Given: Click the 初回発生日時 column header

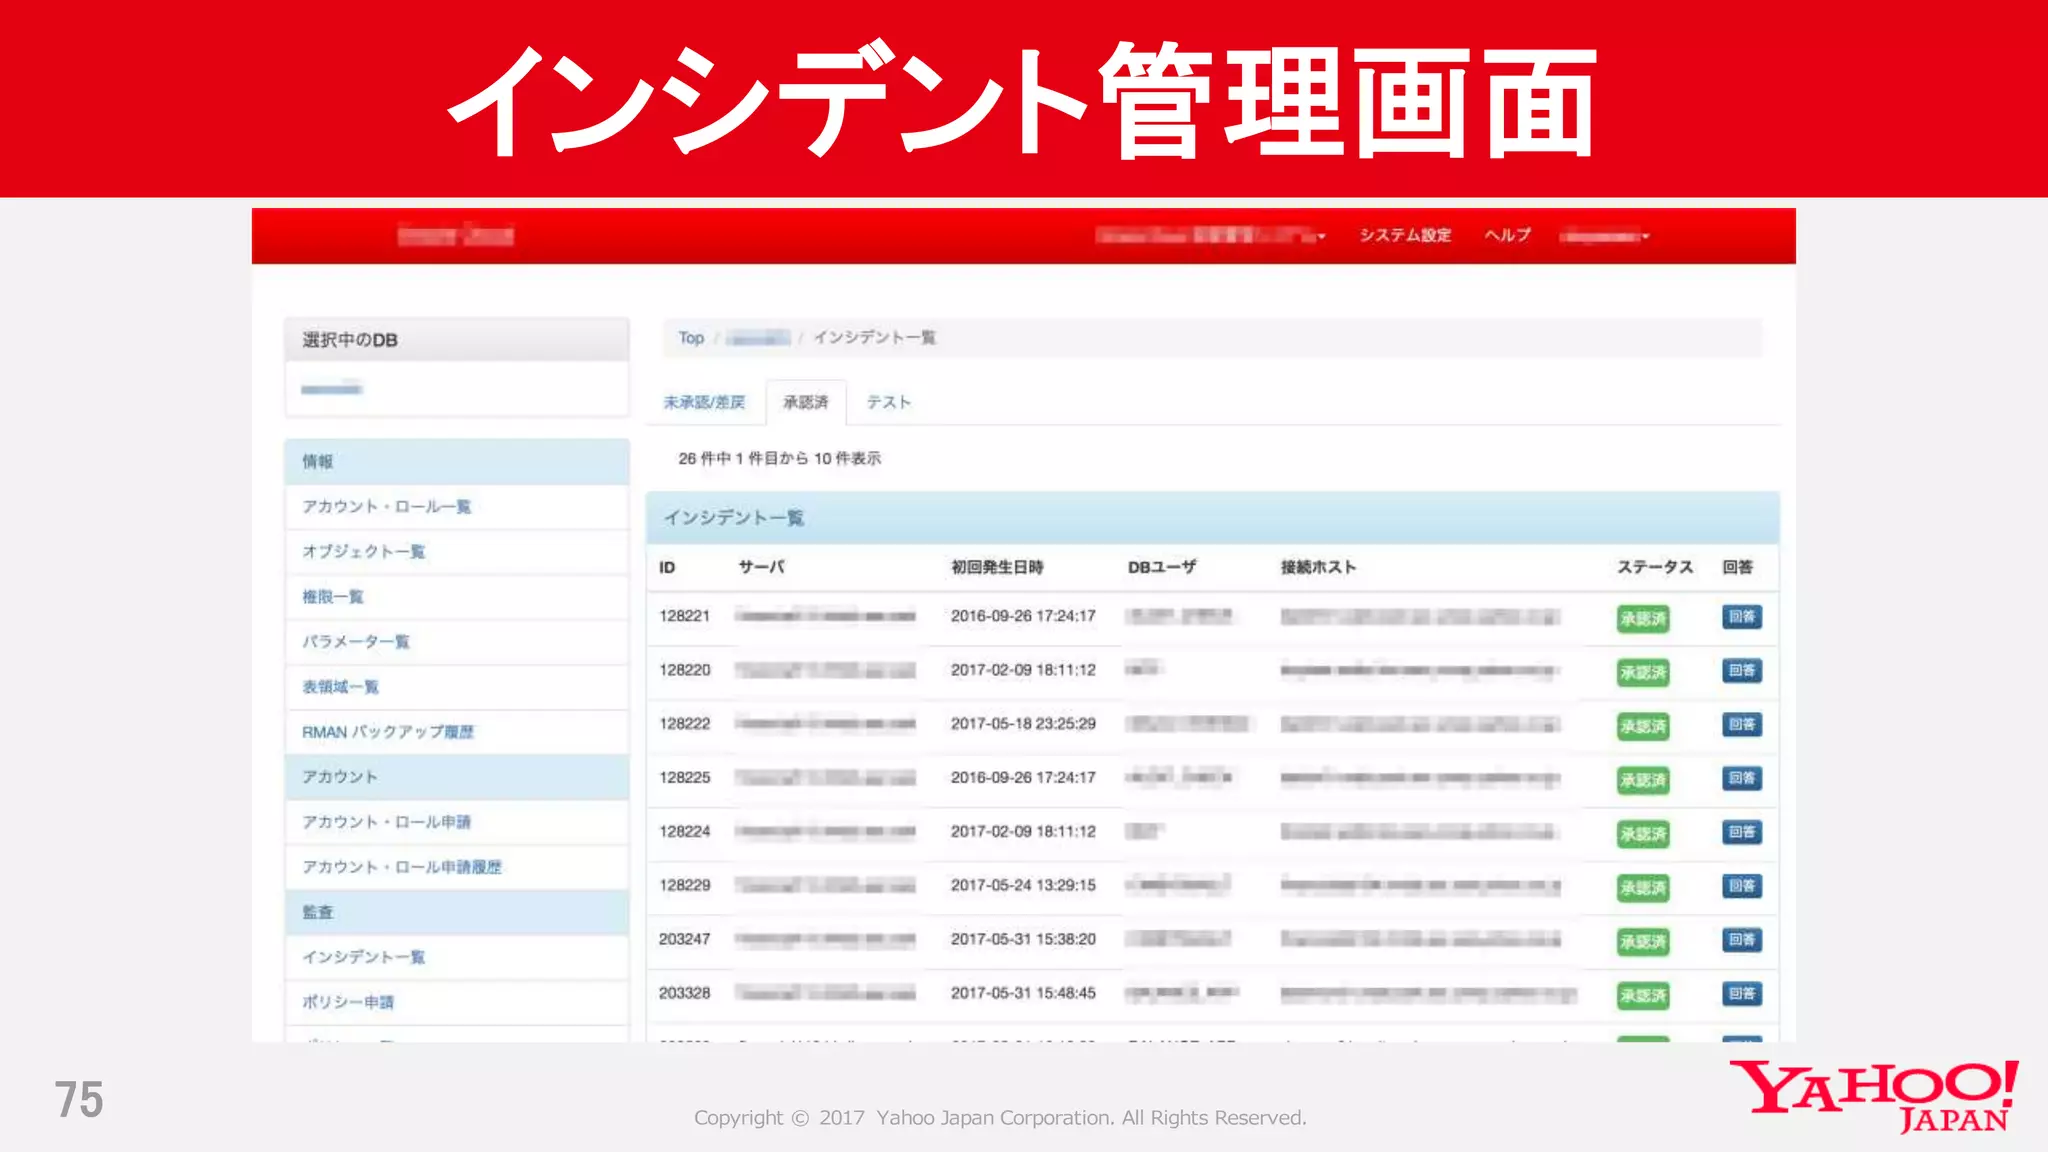Looking at the screenshot, I should tap(997, 567).
